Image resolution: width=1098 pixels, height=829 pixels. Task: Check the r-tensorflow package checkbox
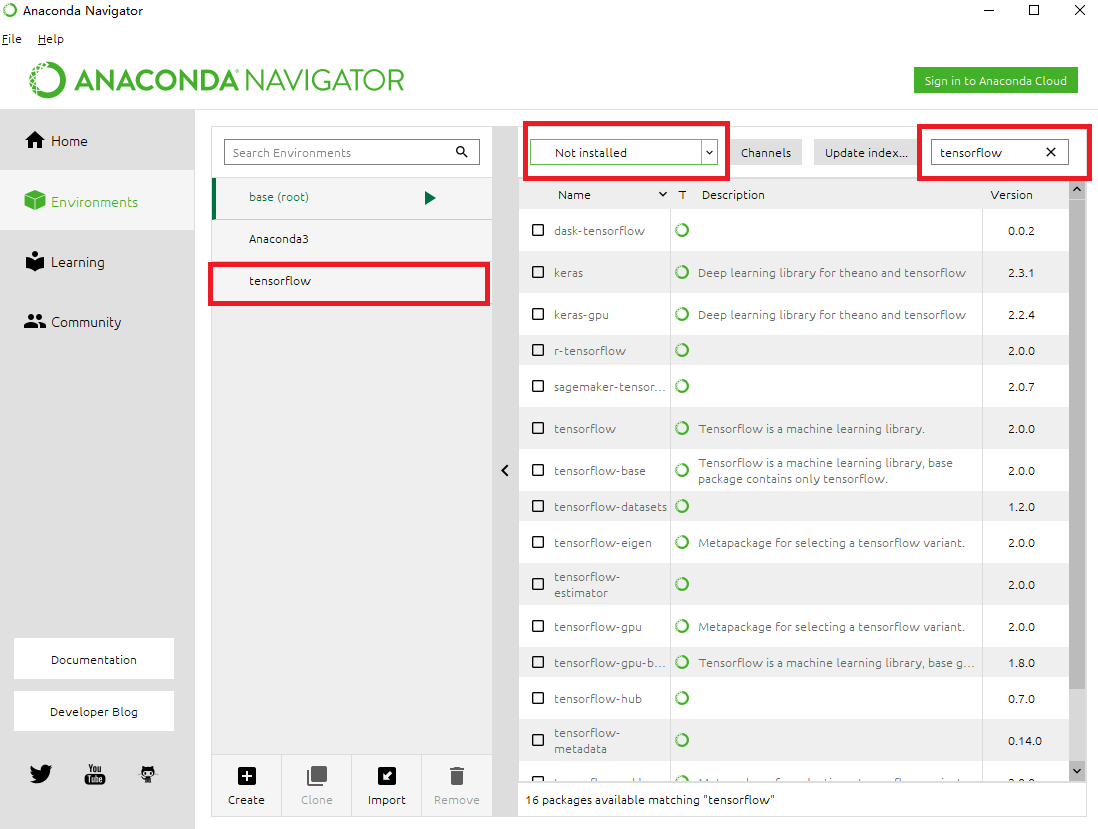pos(538,350)
